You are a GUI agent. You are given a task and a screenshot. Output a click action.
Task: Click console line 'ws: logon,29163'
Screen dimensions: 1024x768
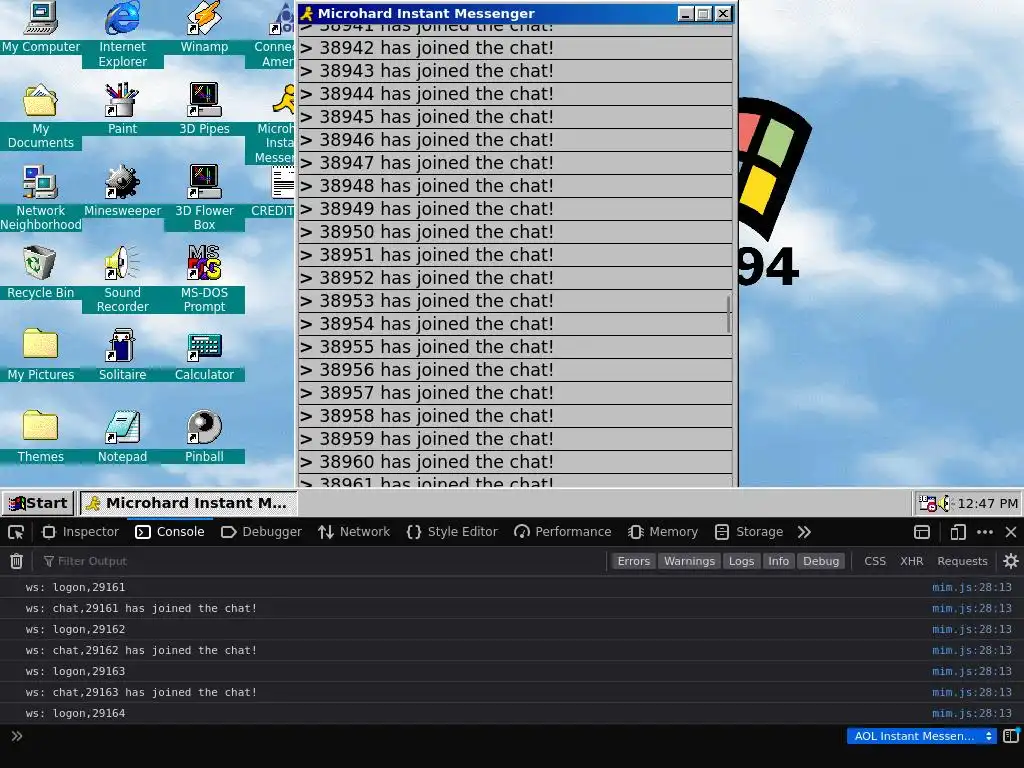[x=75, y=671]
